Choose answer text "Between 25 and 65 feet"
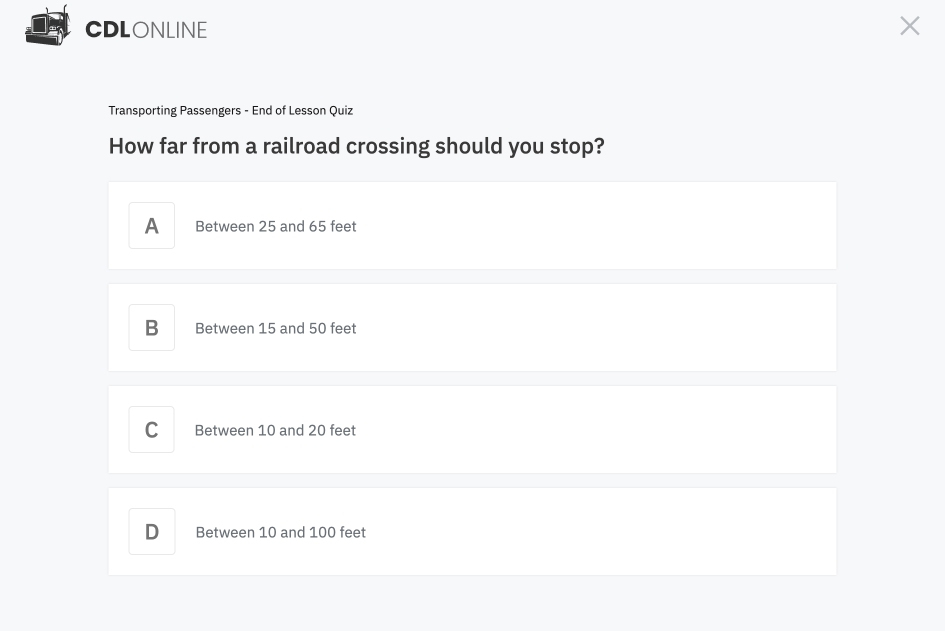The height and width of the screenshot is (631, 945). (276, 227)
